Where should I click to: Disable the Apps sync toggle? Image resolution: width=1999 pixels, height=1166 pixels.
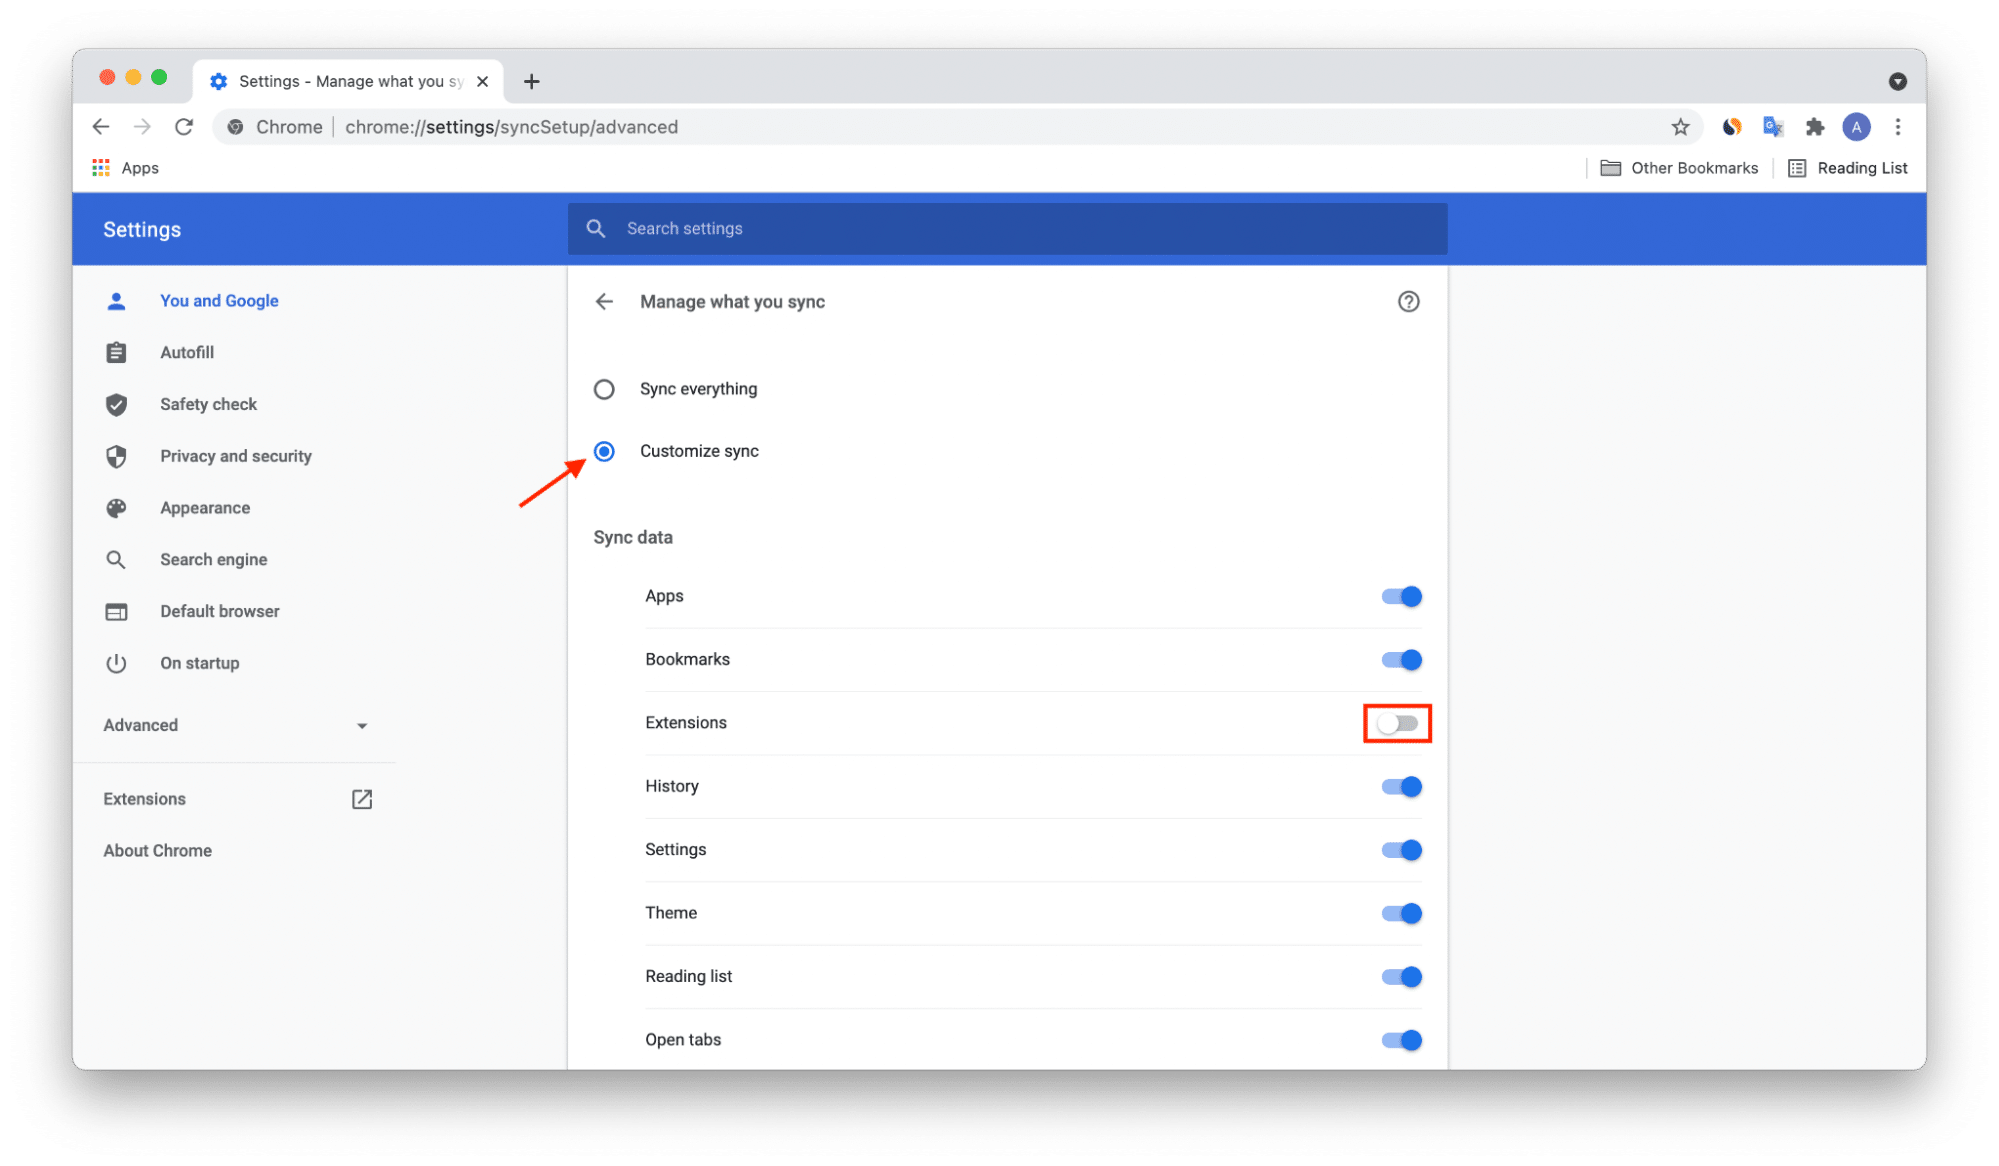1399,595
